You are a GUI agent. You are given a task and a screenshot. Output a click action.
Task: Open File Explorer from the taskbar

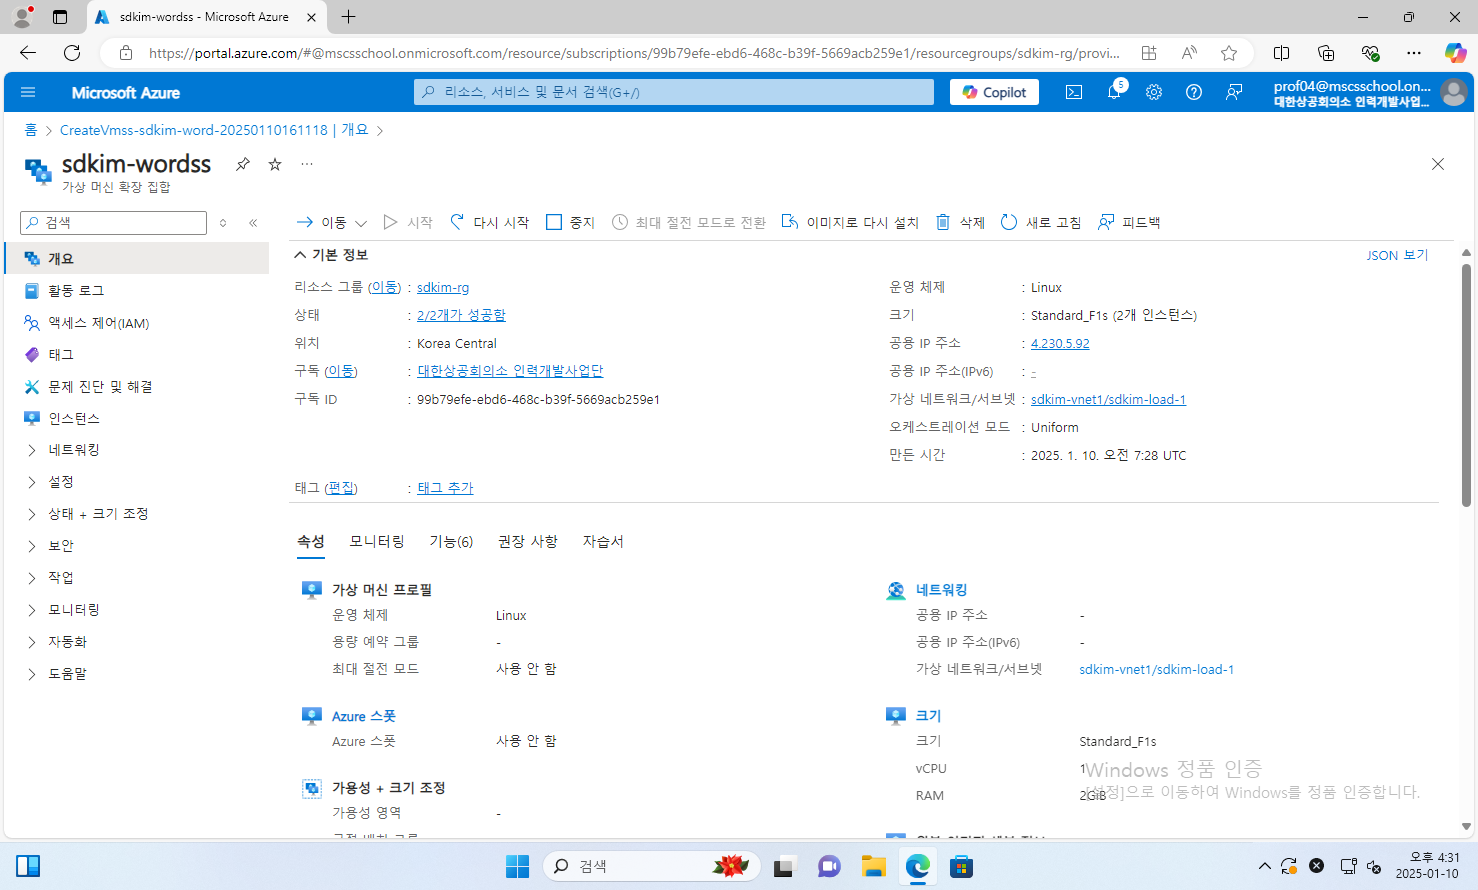(873, 866)
